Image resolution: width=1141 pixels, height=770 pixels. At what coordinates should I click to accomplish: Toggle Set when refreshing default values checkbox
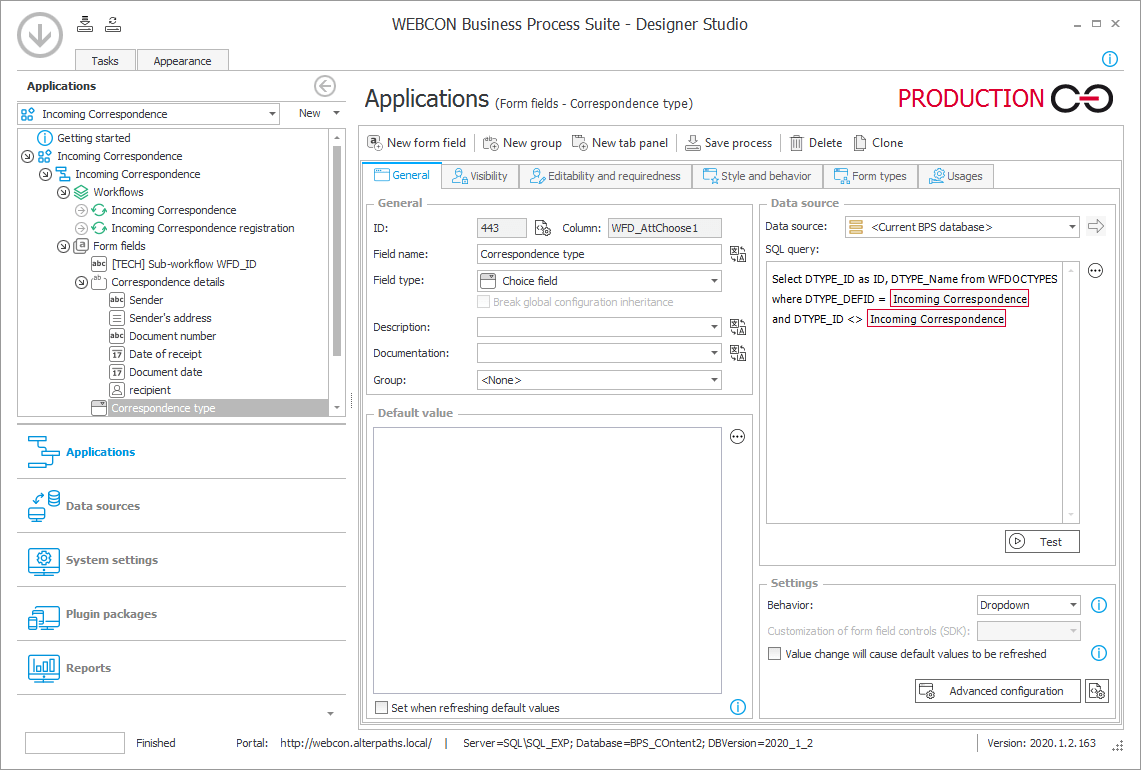click(381, 707)
